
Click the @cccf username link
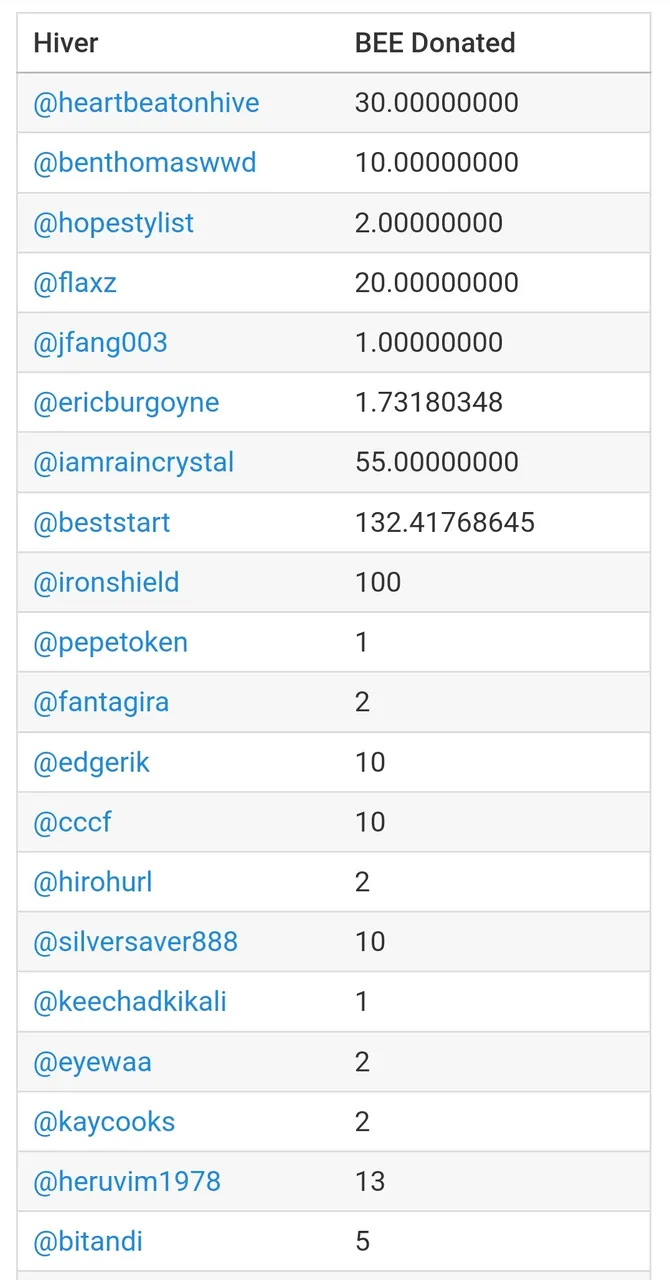click(x=73, y=822)
